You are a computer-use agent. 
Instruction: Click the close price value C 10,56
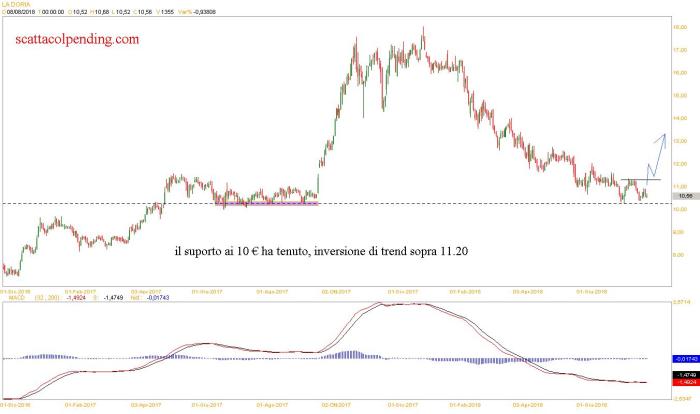click(143, 12)
